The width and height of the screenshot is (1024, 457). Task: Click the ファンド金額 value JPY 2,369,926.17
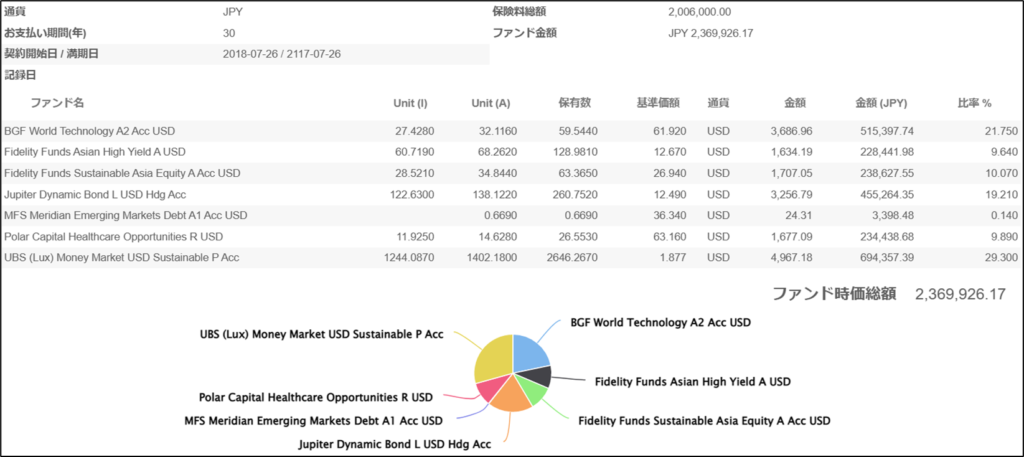coord(711,33)
